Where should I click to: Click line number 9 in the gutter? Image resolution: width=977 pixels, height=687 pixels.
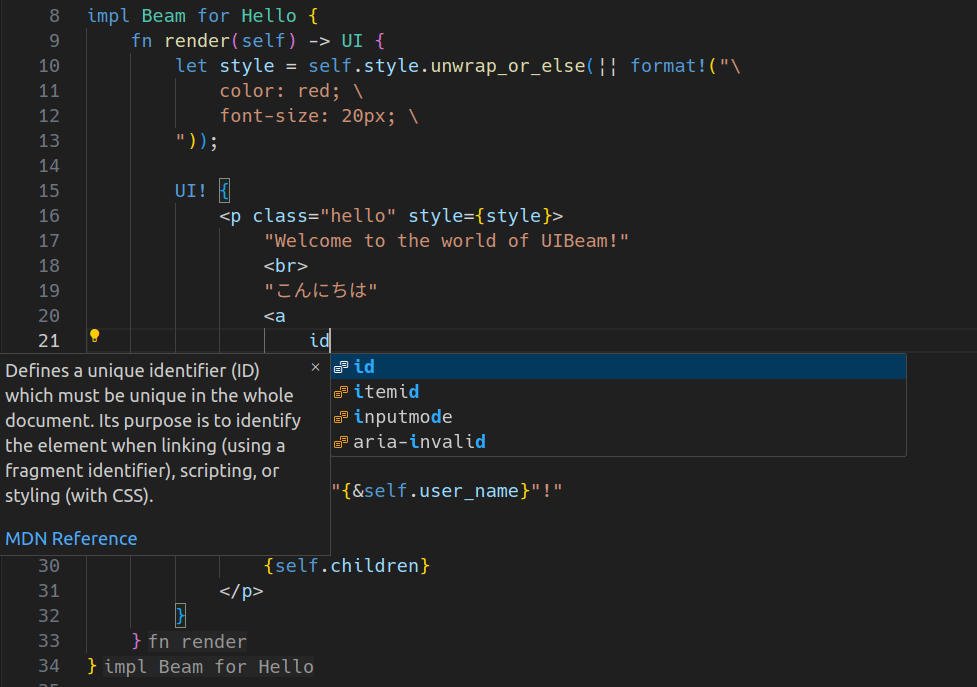click(54, 41)
